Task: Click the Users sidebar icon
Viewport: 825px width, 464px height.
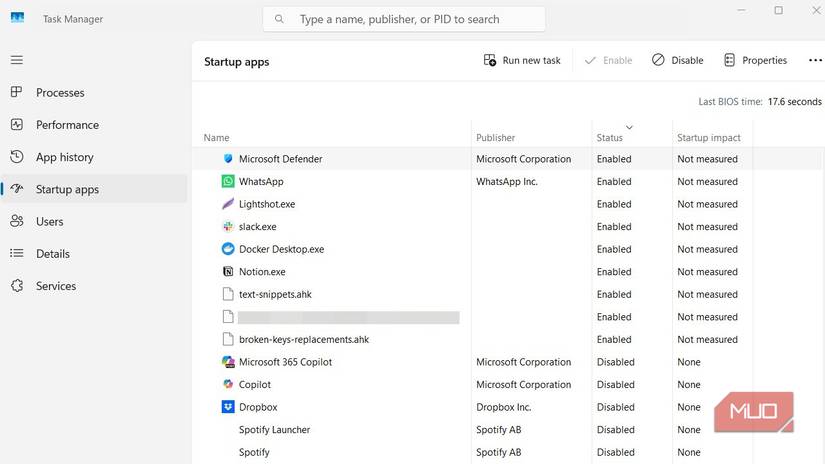Action: pos(17,221)
